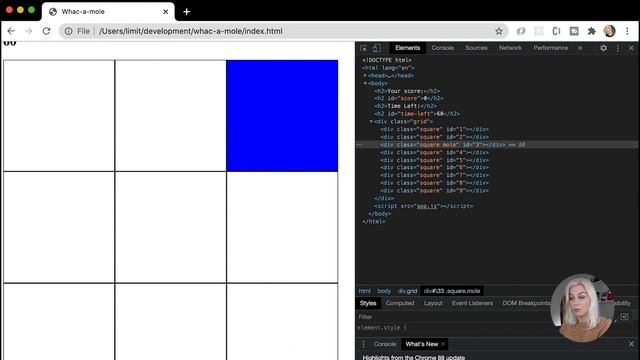Click the html breadcrumb
Image resolution: width=640 pixels, height=360 pixels.
coord(364,291)
